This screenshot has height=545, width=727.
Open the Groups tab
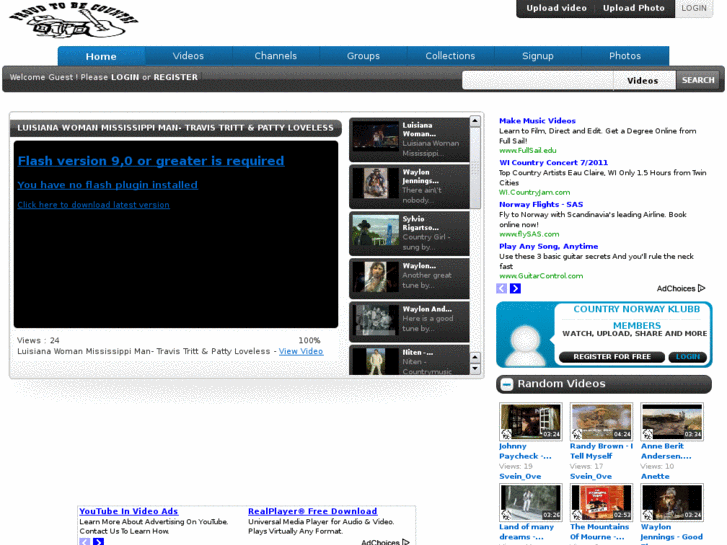point(363,56)
